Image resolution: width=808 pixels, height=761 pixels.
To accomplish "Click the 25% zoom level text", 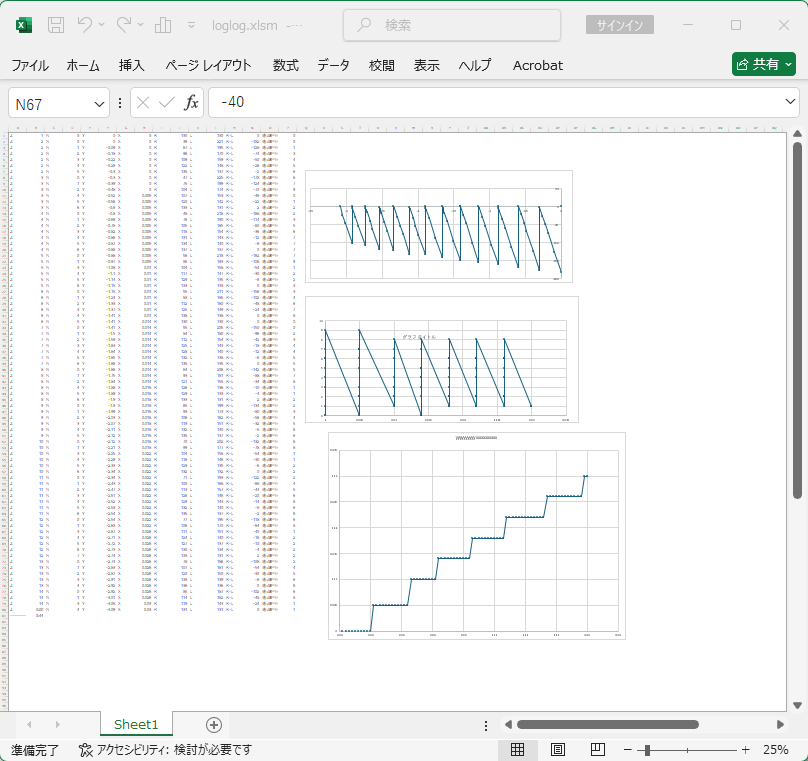I will pyautogui.click(x=776, y=750).
